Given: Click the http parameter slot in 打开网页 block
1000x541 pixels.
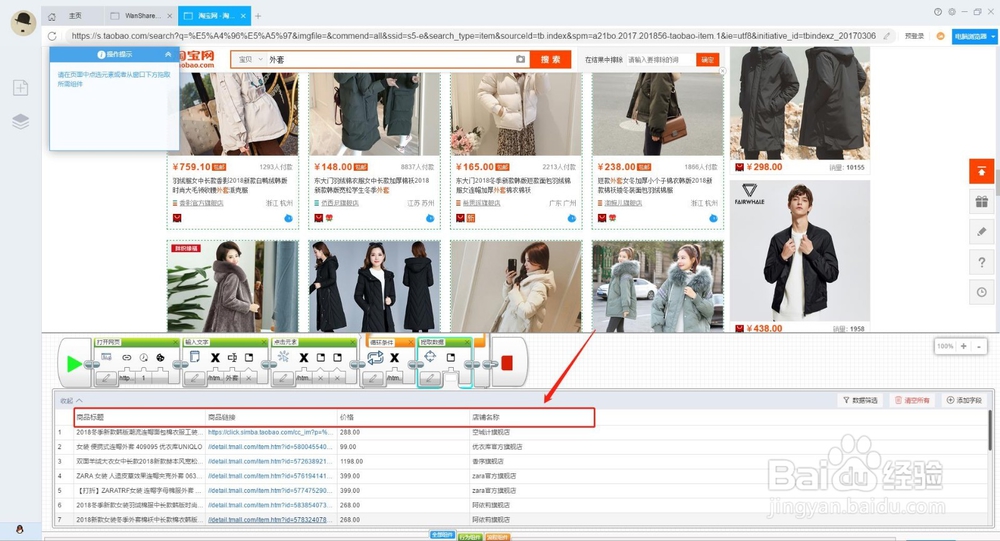Looking at the screenshot, I should (126, 378).
